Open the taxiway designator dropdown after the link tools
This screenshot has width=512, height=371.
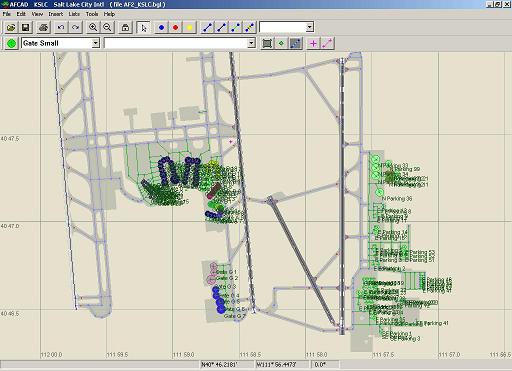310,27
